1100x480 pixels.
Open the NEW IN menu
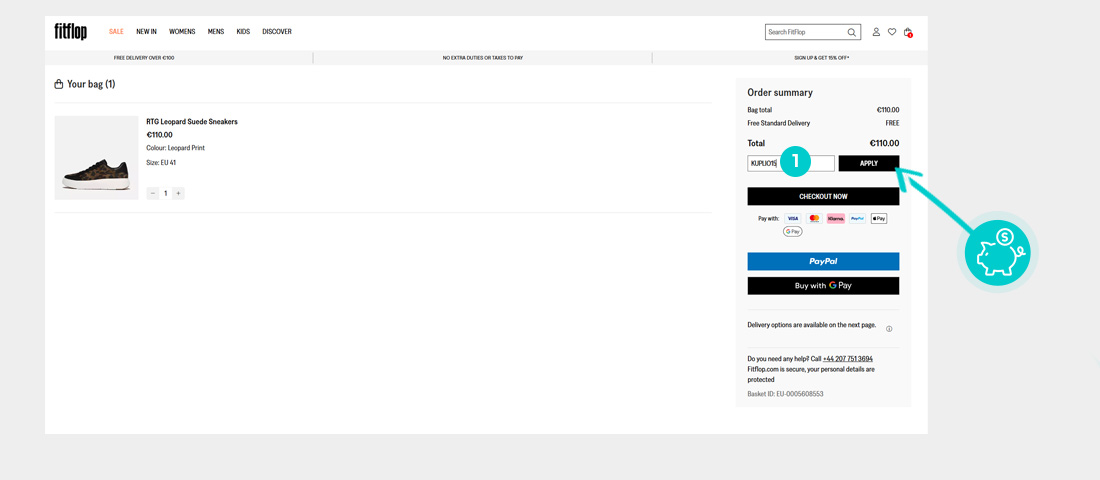[147, 32]
